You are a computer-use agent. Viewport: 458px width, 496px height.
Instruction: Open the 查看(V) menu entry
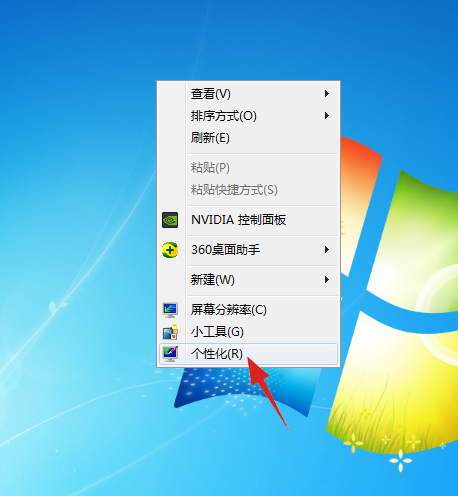point(248,94)
